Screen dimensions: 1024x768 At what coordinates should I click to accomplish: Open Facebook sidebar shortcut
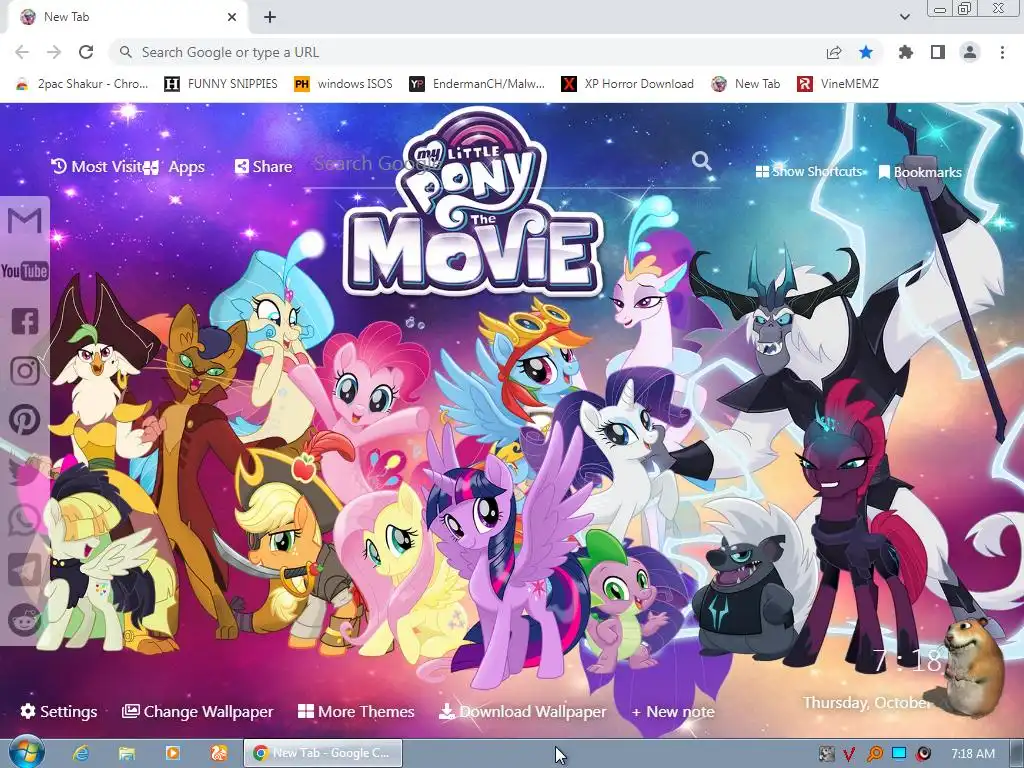click(25, 321)
